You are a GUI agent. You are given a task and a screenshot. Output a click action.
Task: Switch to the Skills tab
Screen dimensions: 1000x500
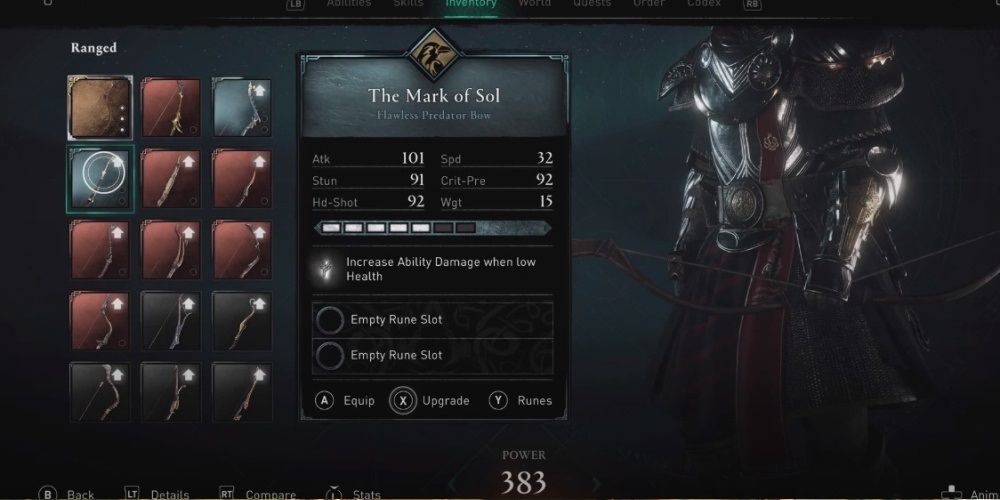(408, 3)
